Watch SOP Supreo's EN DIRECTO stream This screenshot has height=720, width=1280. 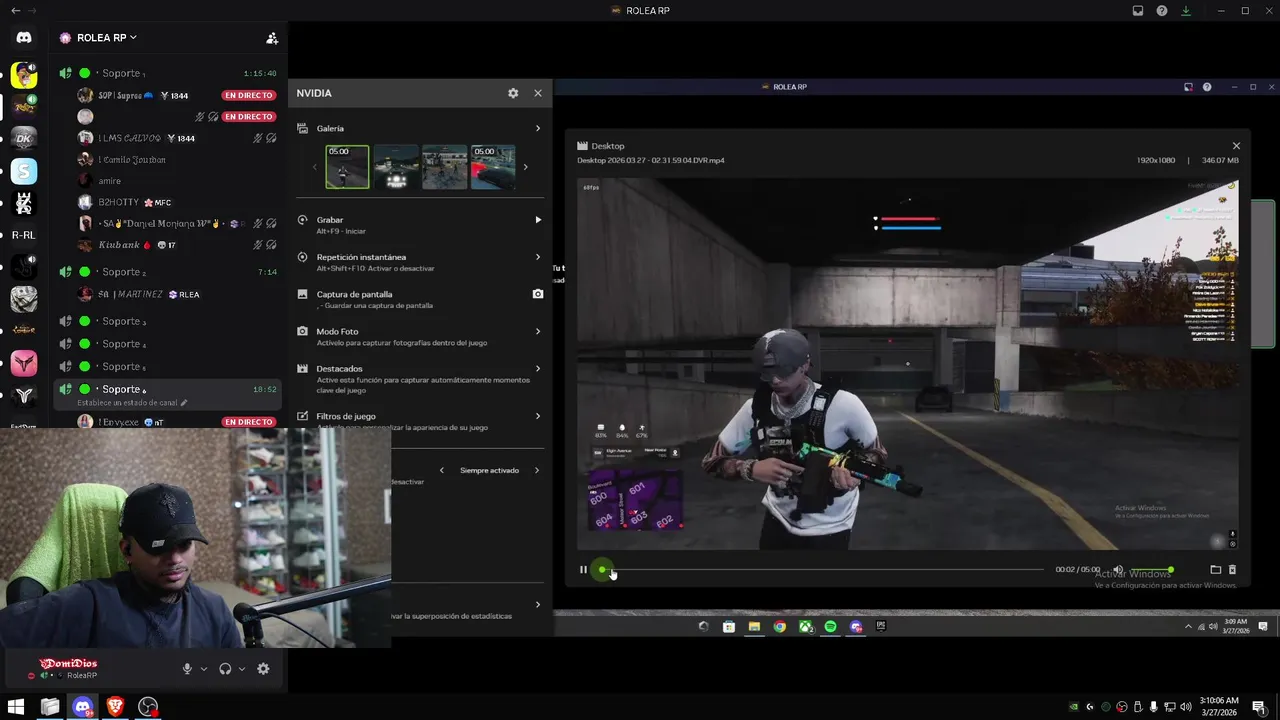248,95
